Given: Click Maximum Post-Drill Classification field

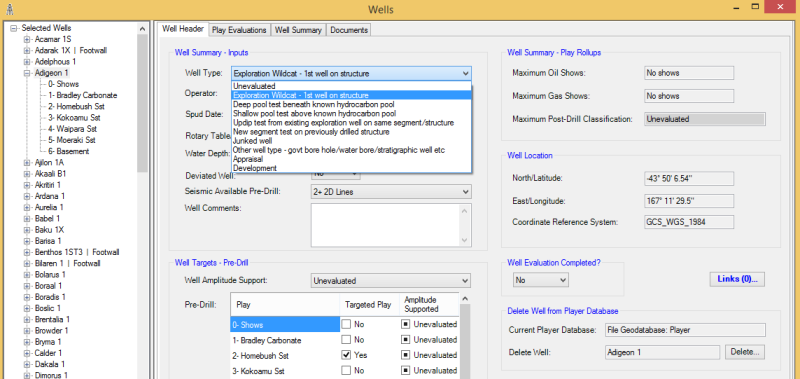Looking at the screenshot, I should pyautogui.click(x=705, y=119).
